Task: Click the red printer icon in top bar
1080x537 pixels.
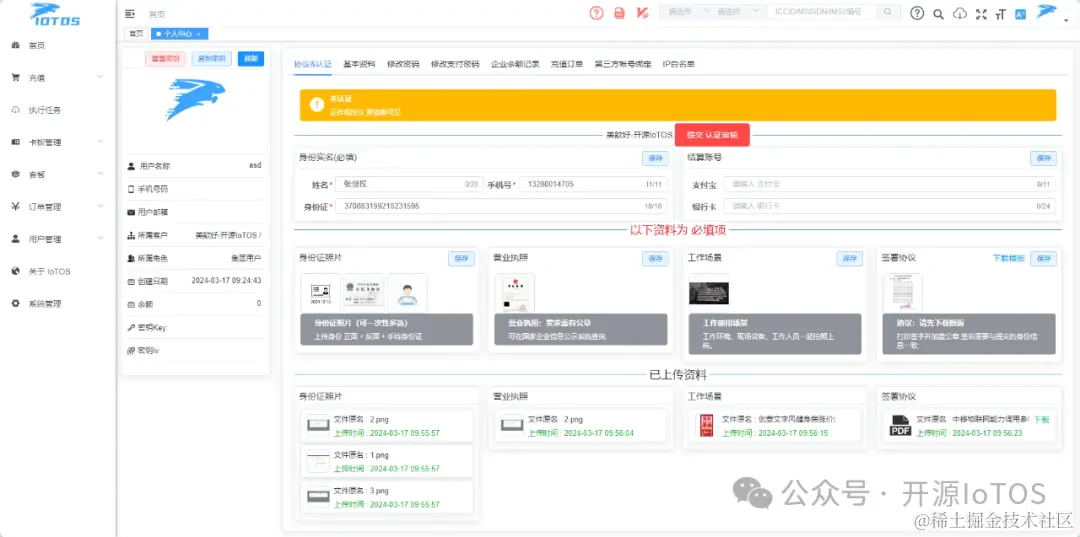Action: coord(619,12)
